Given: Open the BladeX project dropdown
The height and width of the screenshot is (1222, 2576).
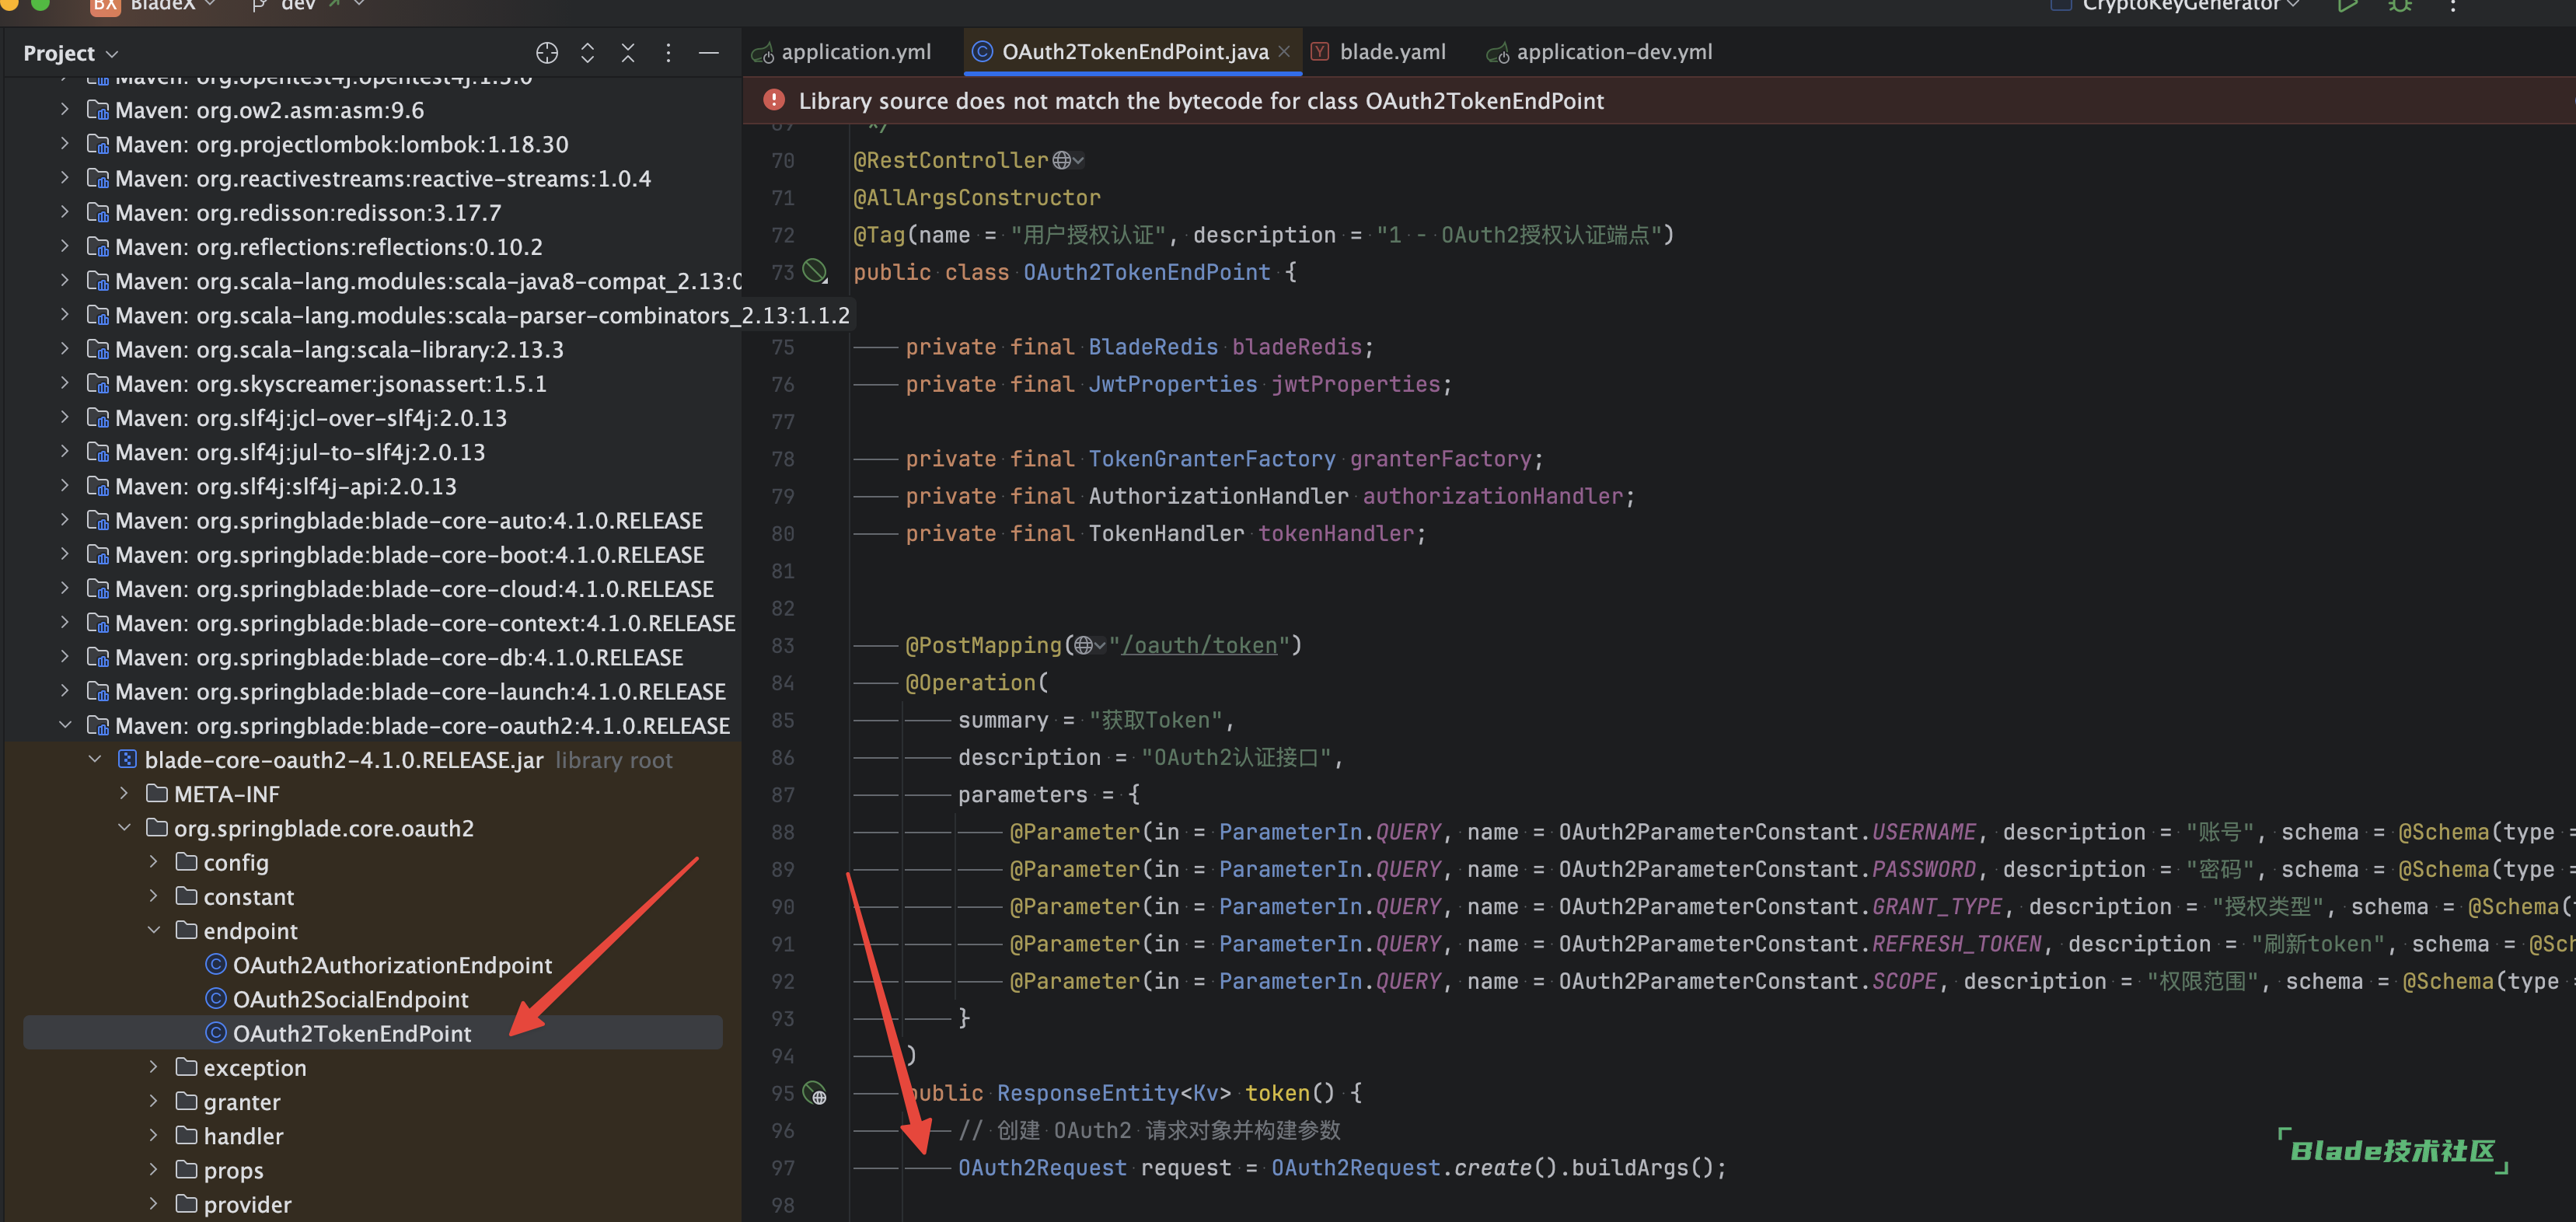Looking at the screenshot, I should pos(173,6).
